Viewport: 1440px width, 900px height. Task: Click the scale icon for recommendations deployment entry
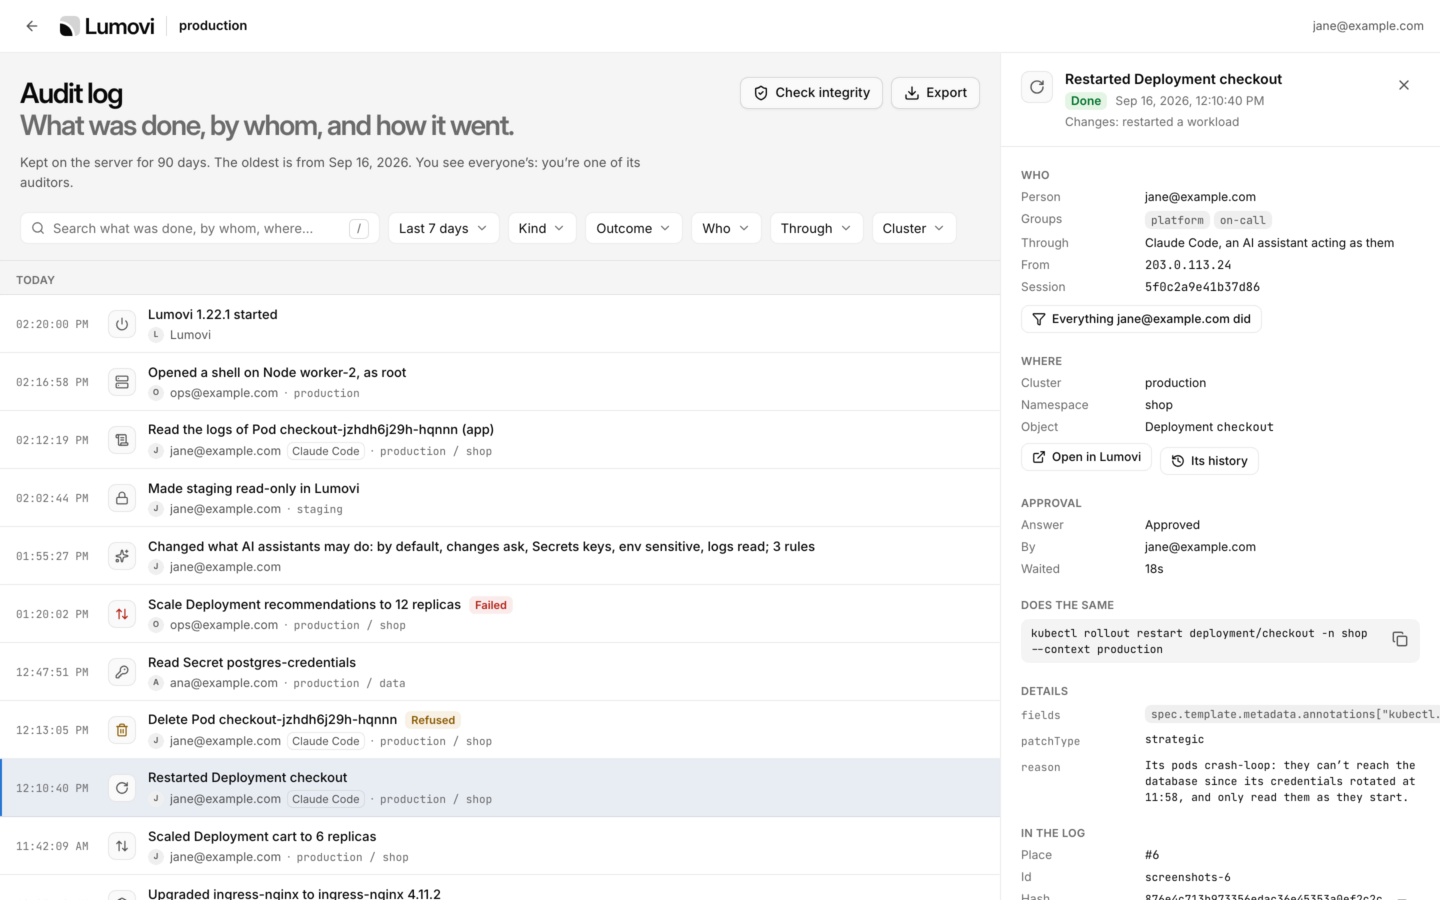pos(122,614)
